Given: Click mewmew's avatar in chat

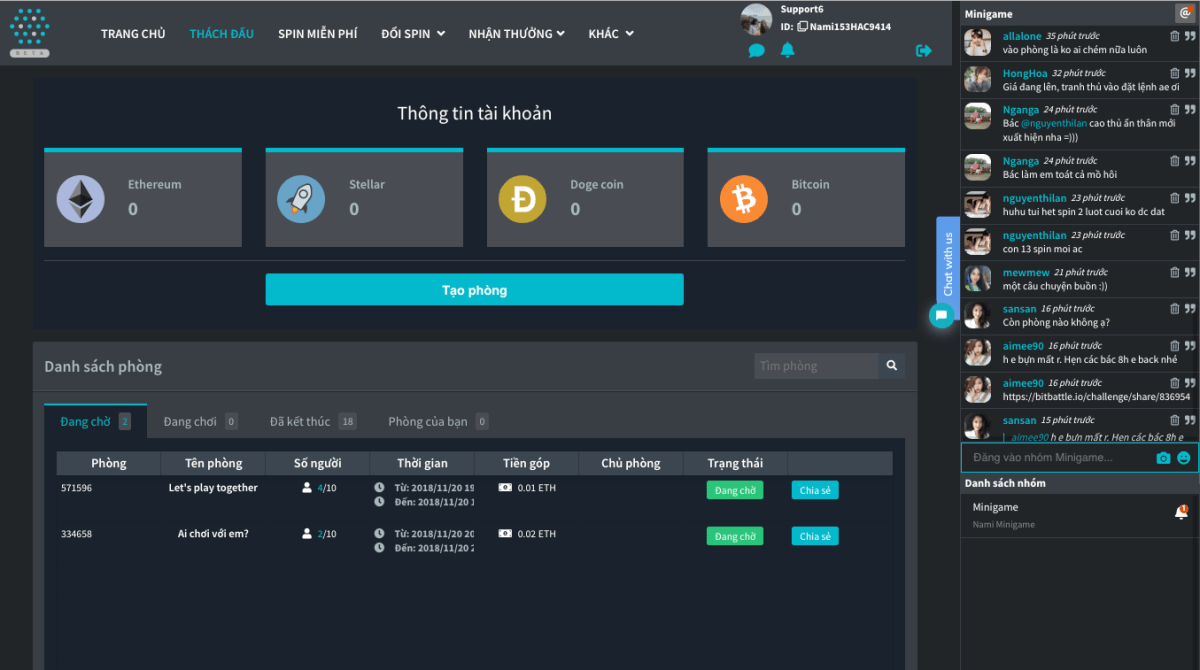Looking at the screenshot, I should coord(977,278).
